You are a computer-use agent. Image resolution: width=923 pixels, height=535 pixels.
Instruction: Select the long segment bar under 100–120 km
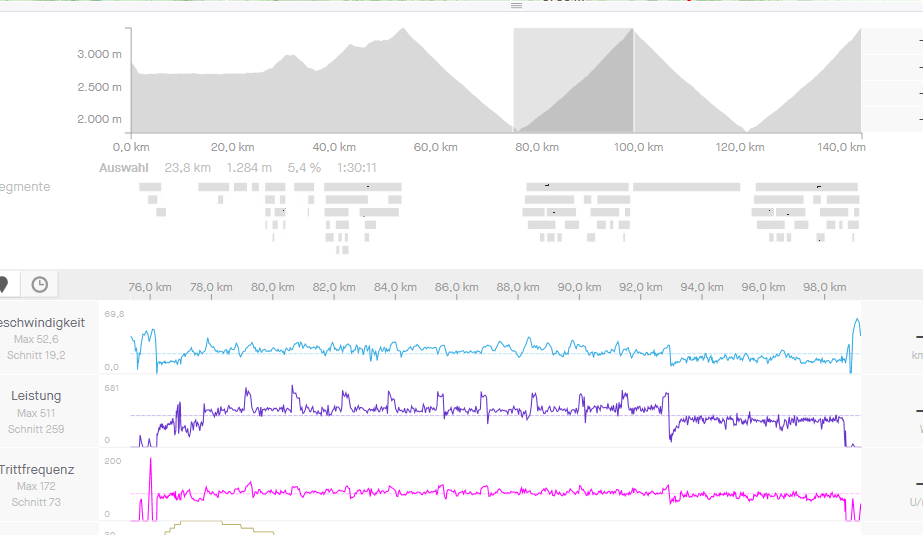point(686,187)
